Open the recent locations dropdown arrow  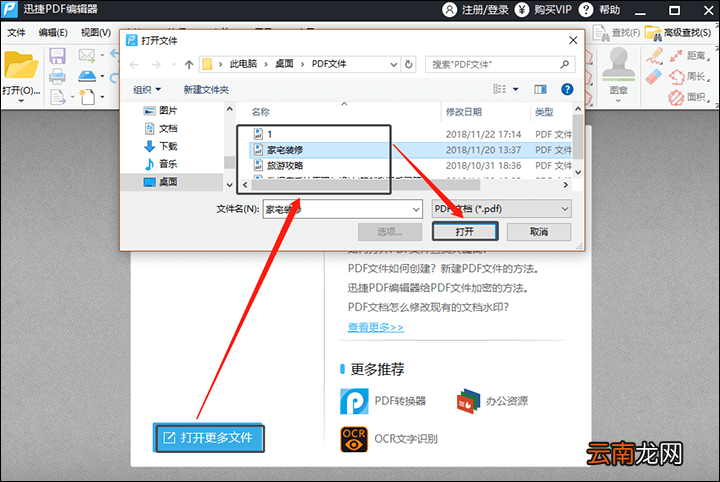[173, 65]
